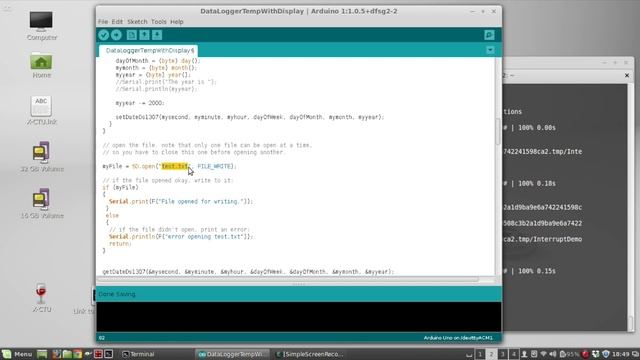Close the tab in the background terminal window
This screenshot has height=360, width=640.
tap(627, 76)
